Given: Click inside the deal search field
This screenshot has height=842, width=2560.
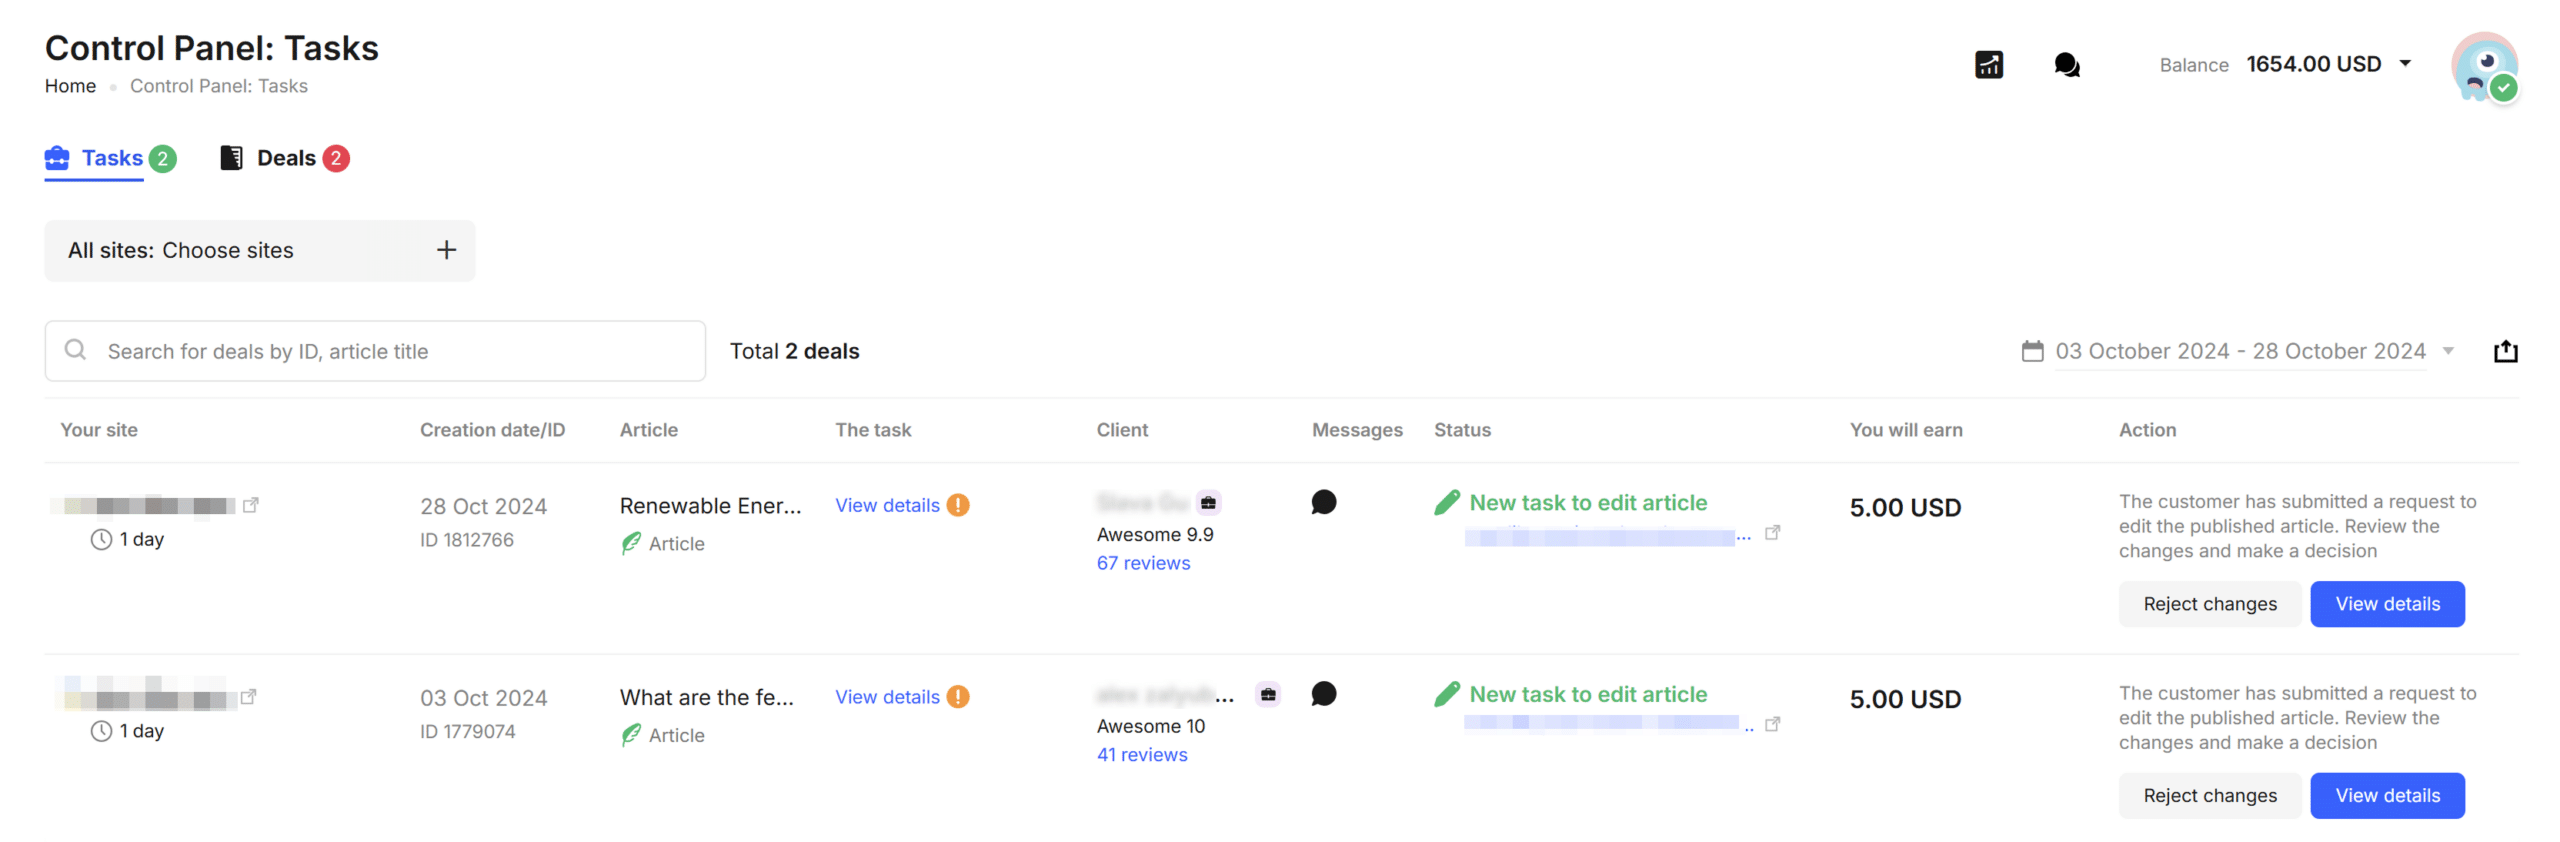Looking at the screenshot, I should click(375, 351).
